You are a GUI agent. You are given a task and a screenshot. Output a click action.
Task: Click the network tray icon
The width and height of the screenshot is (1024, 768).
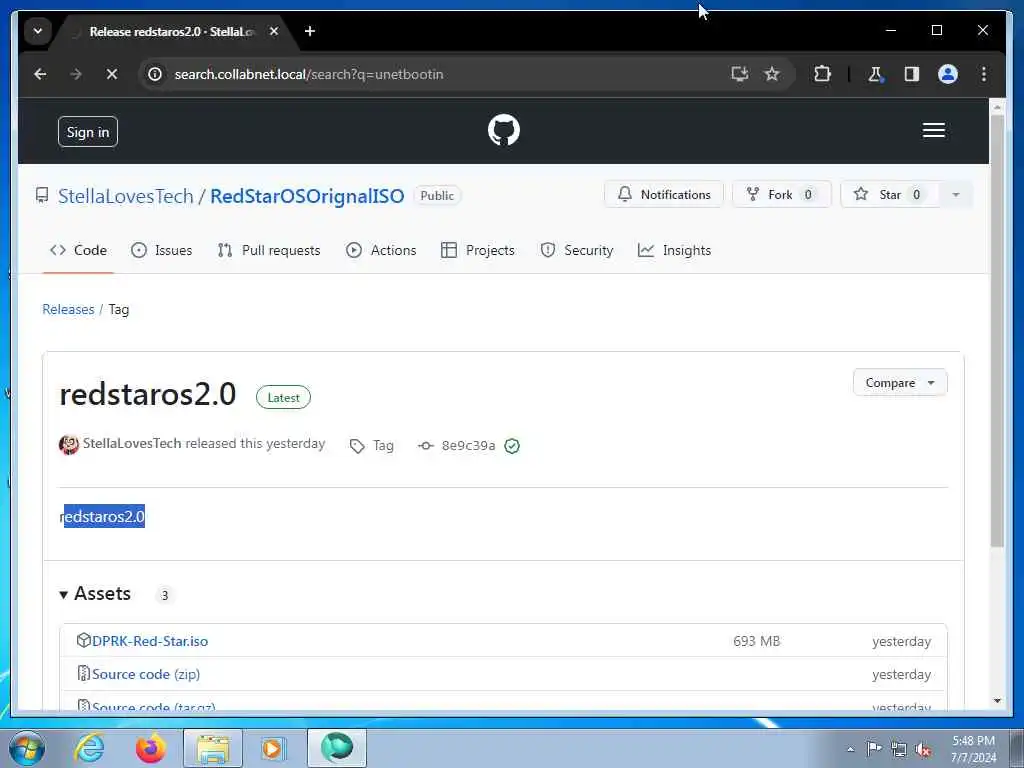coord(899,749)
